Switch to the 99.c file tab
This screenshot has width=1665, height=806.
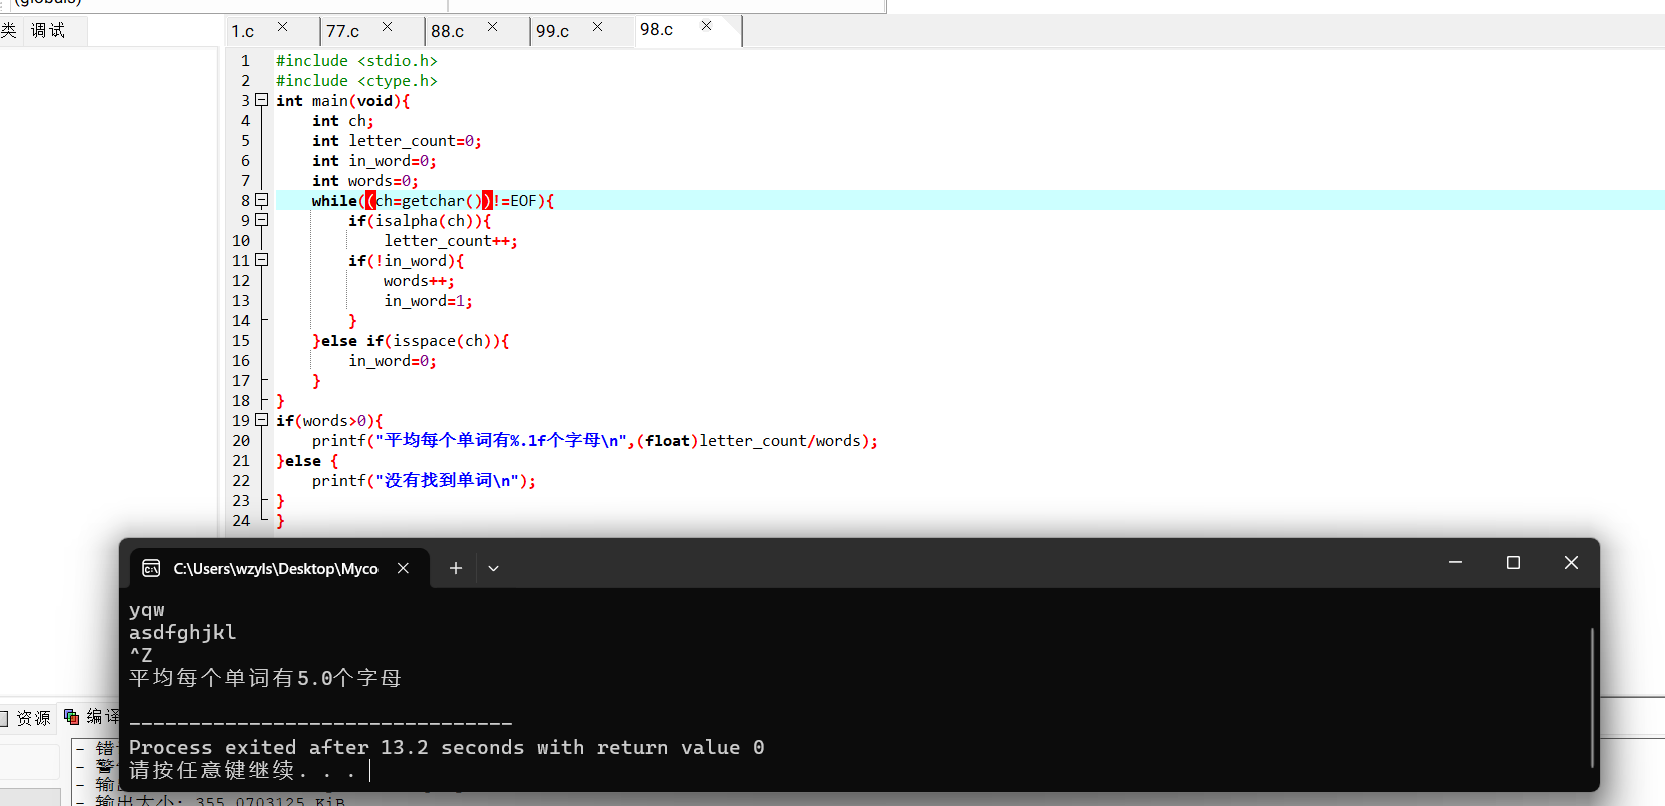[x=552, y=31]
